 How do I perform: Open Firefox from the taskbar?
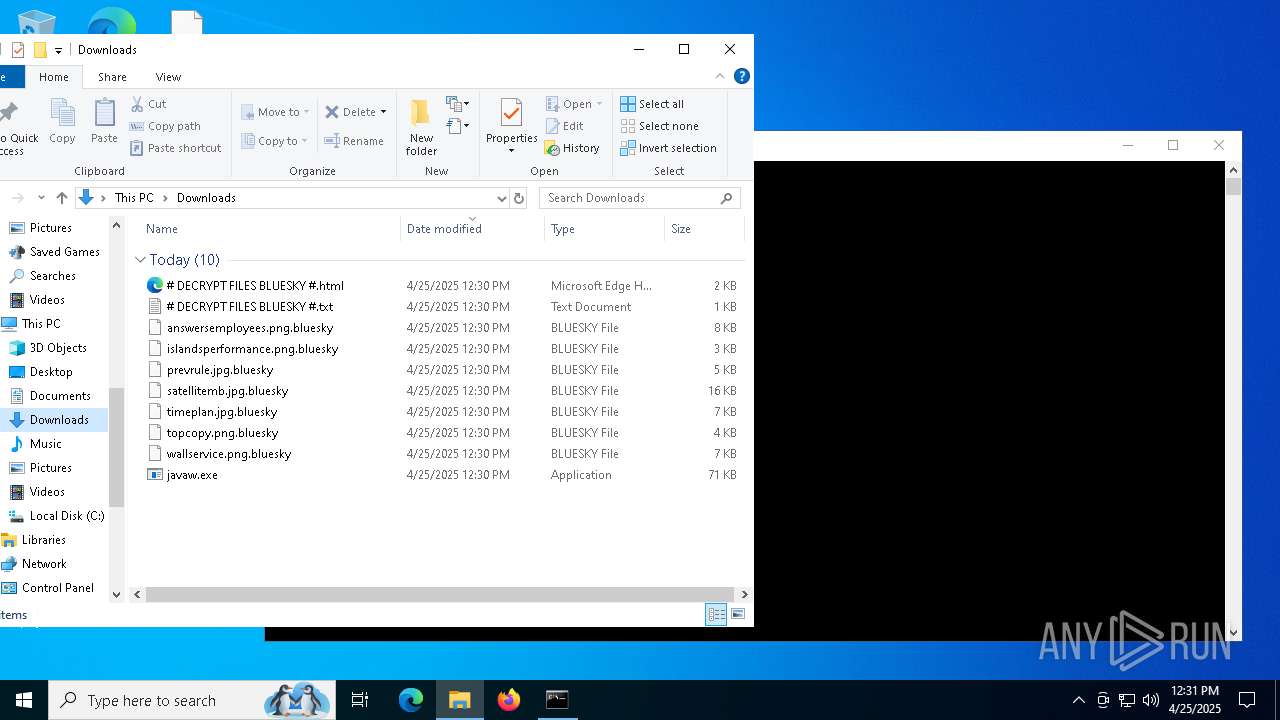pyautogui.click(x=509, y=700)
